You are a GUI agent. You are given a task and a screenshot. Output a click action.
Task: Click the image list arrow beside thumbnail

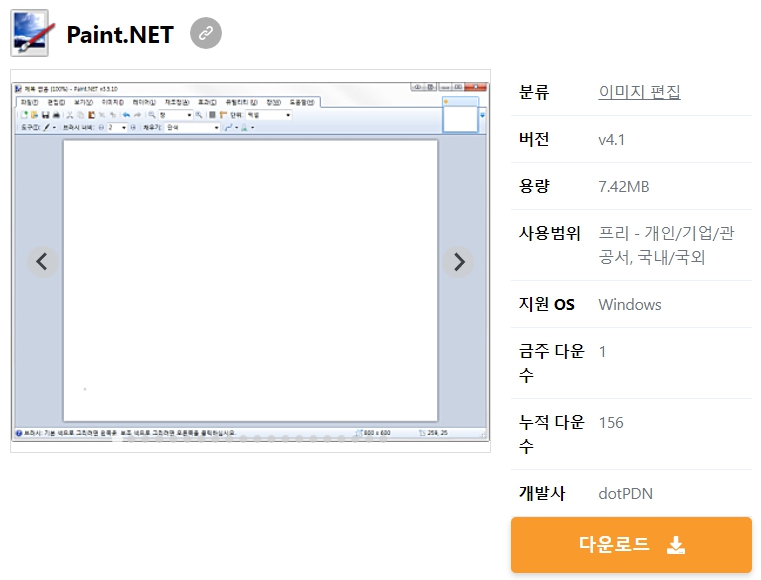click(x=482, y=115)
